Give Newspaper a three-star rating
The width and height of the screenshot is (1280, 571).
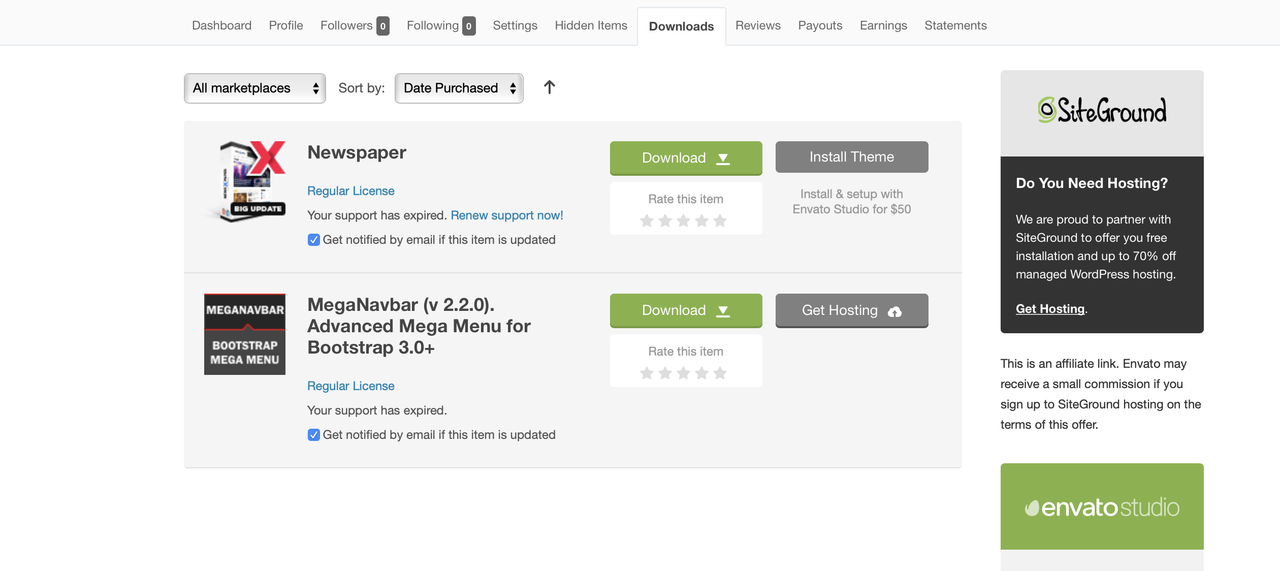pos(684,220)
